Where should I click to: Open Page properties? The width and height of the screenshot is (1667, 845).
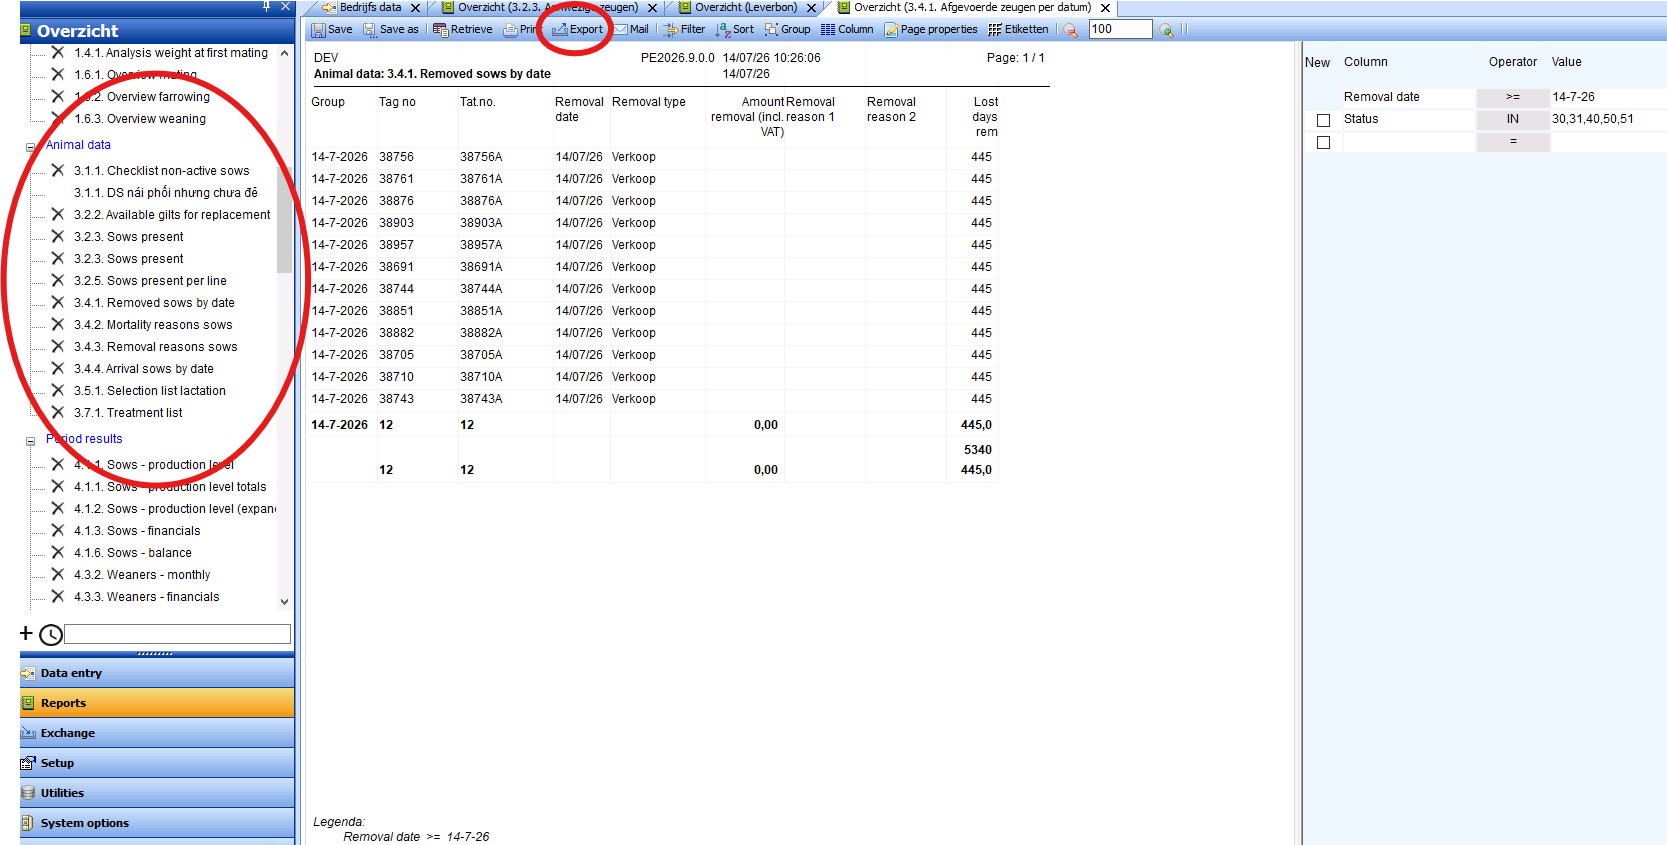931,30
